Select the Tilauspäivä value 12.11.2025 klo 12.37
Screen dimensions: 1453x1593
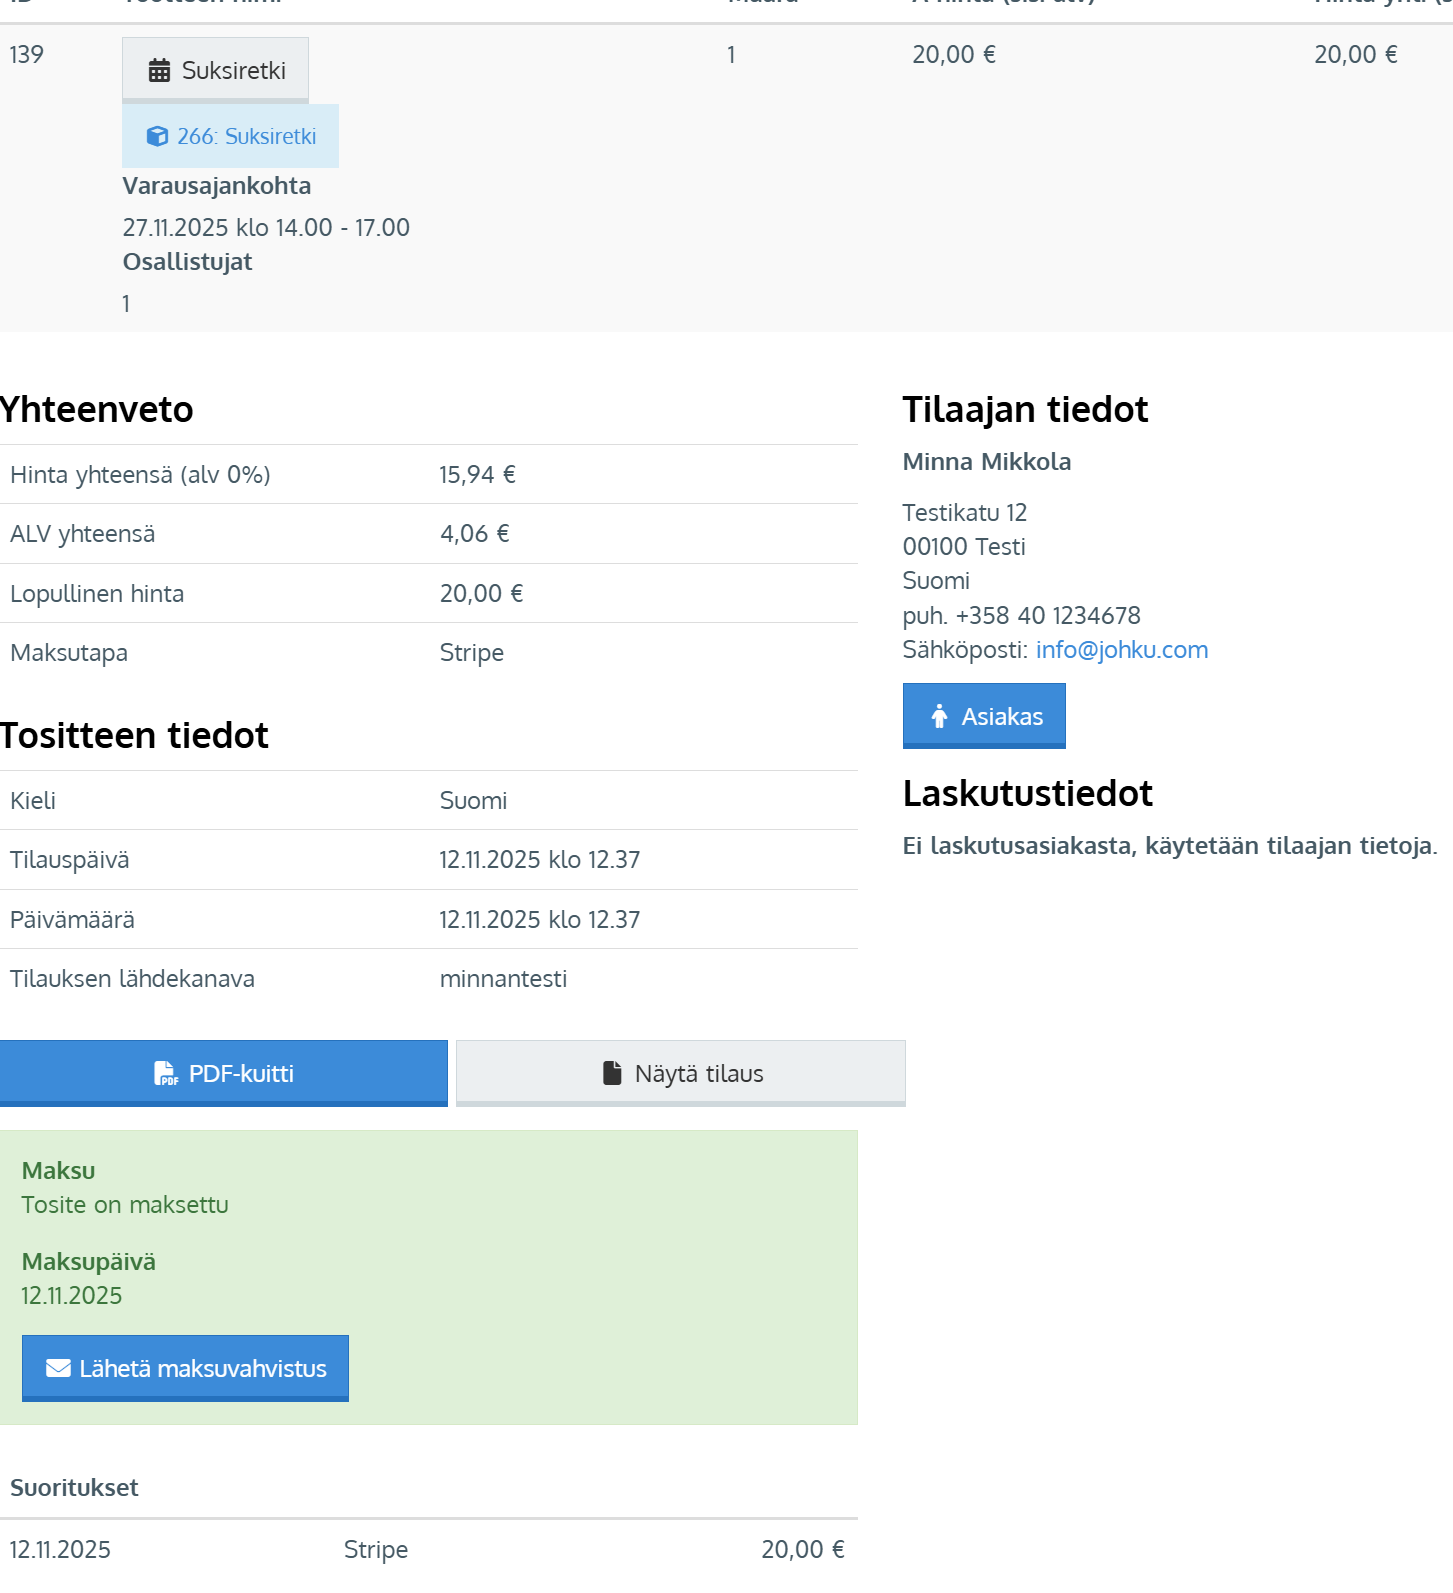540,860
